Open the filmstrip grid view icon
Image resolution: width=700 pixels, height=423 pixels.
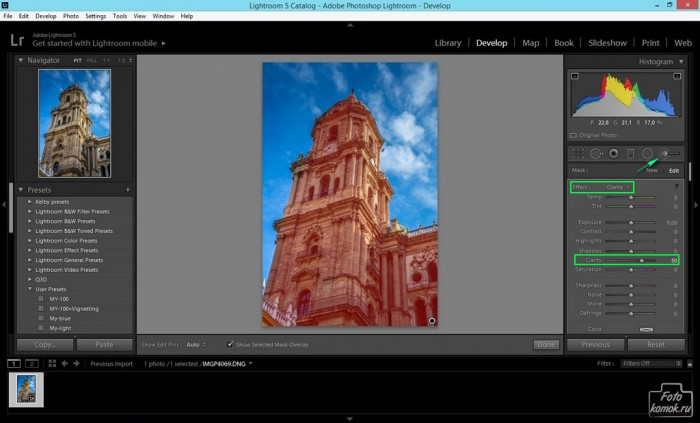click(x=52, y=364)
